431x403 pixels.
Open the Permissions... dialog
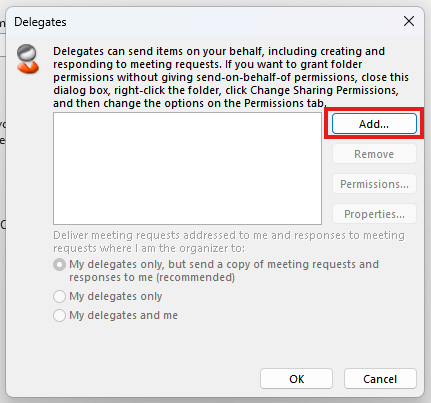[x=374, y=184]
